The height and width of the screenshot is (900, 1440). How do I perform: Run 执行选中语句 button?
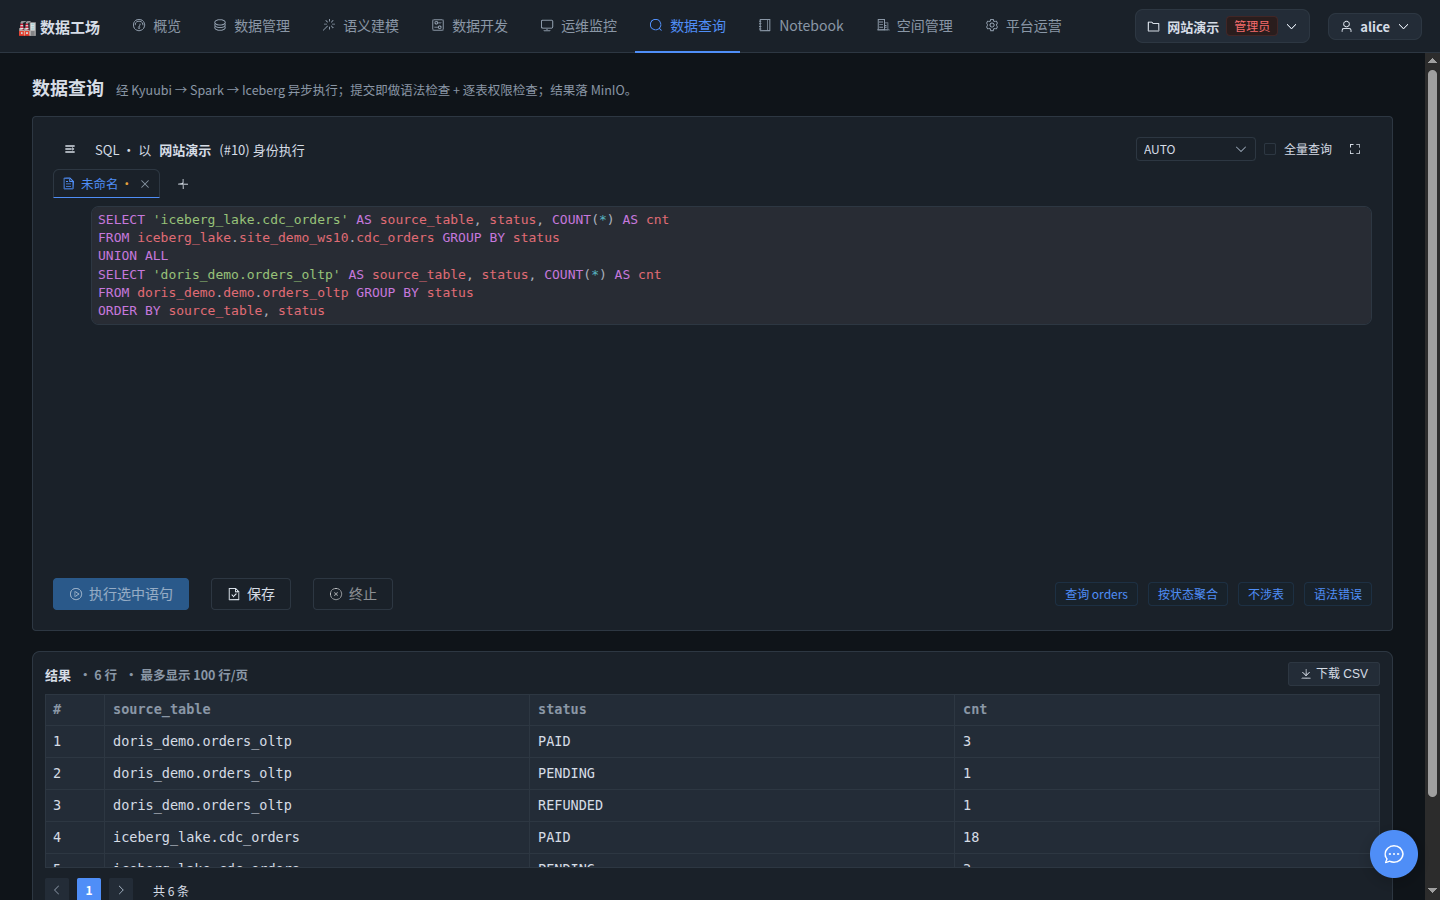pyautogui.click(x=121, y=594)
